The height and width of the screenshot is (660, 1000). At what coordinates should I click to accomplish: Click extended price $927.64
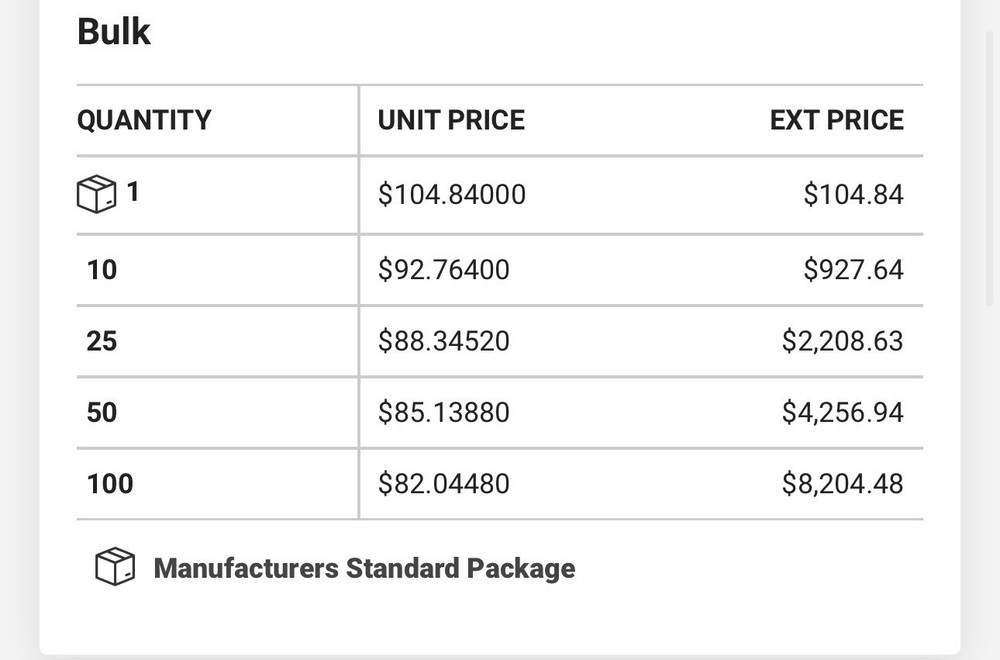(x=853, y=269)
